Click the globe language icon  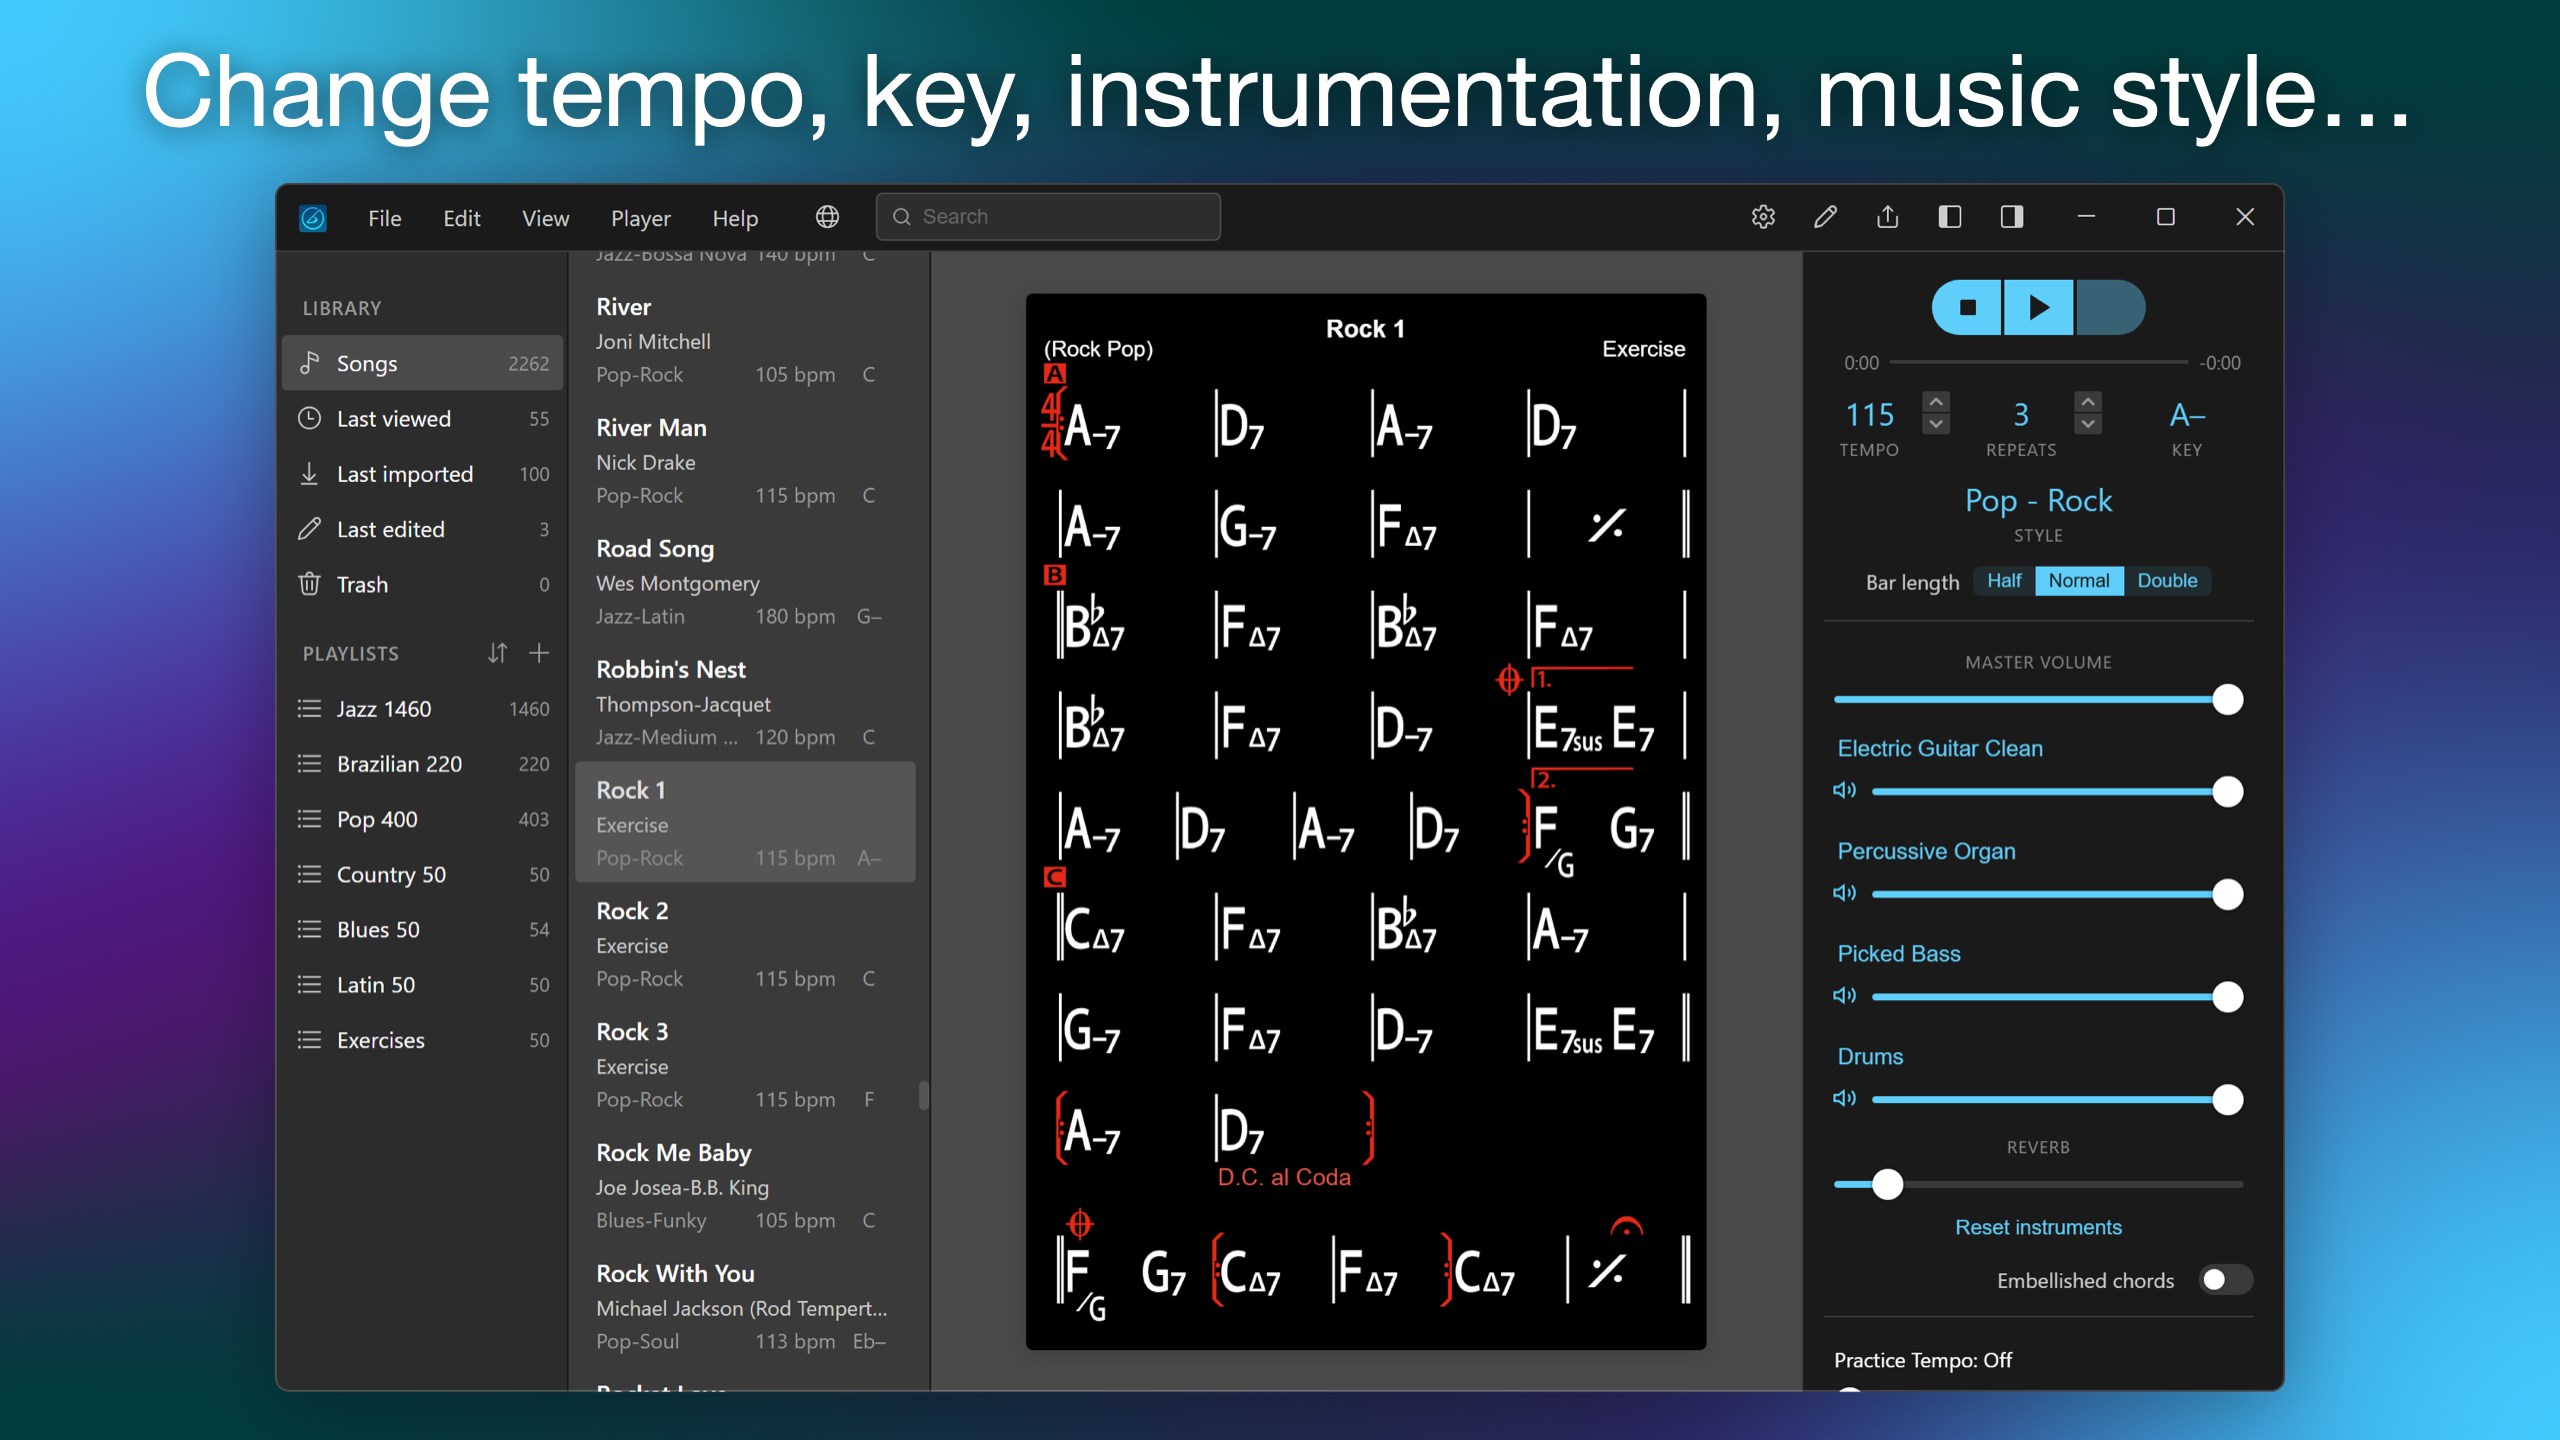point(827,217)
